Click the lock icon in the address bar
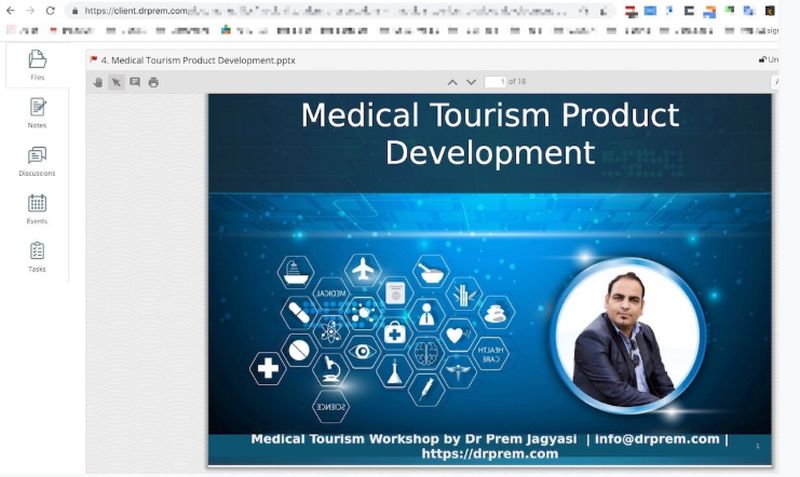 [x=75, y=11]
